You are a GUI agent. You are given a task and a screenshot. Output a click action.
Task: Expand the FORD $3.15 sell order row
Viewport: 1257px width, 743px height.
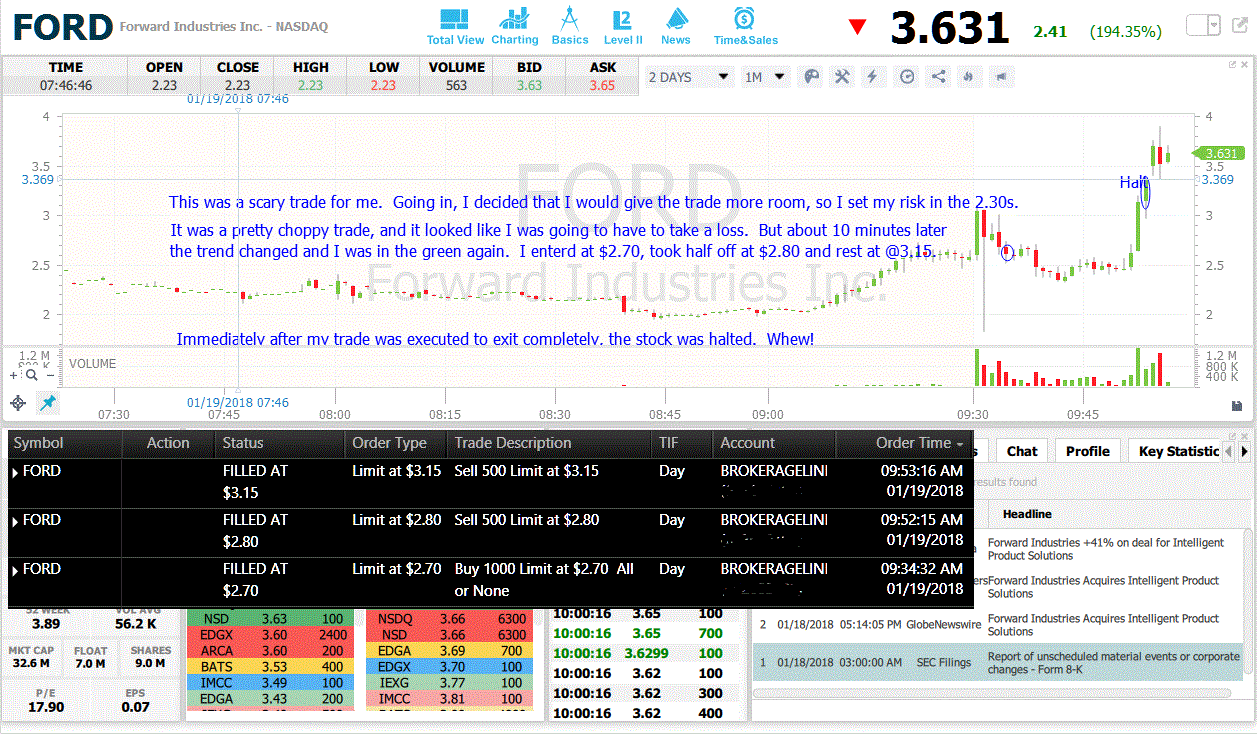(x=15, y=471)
